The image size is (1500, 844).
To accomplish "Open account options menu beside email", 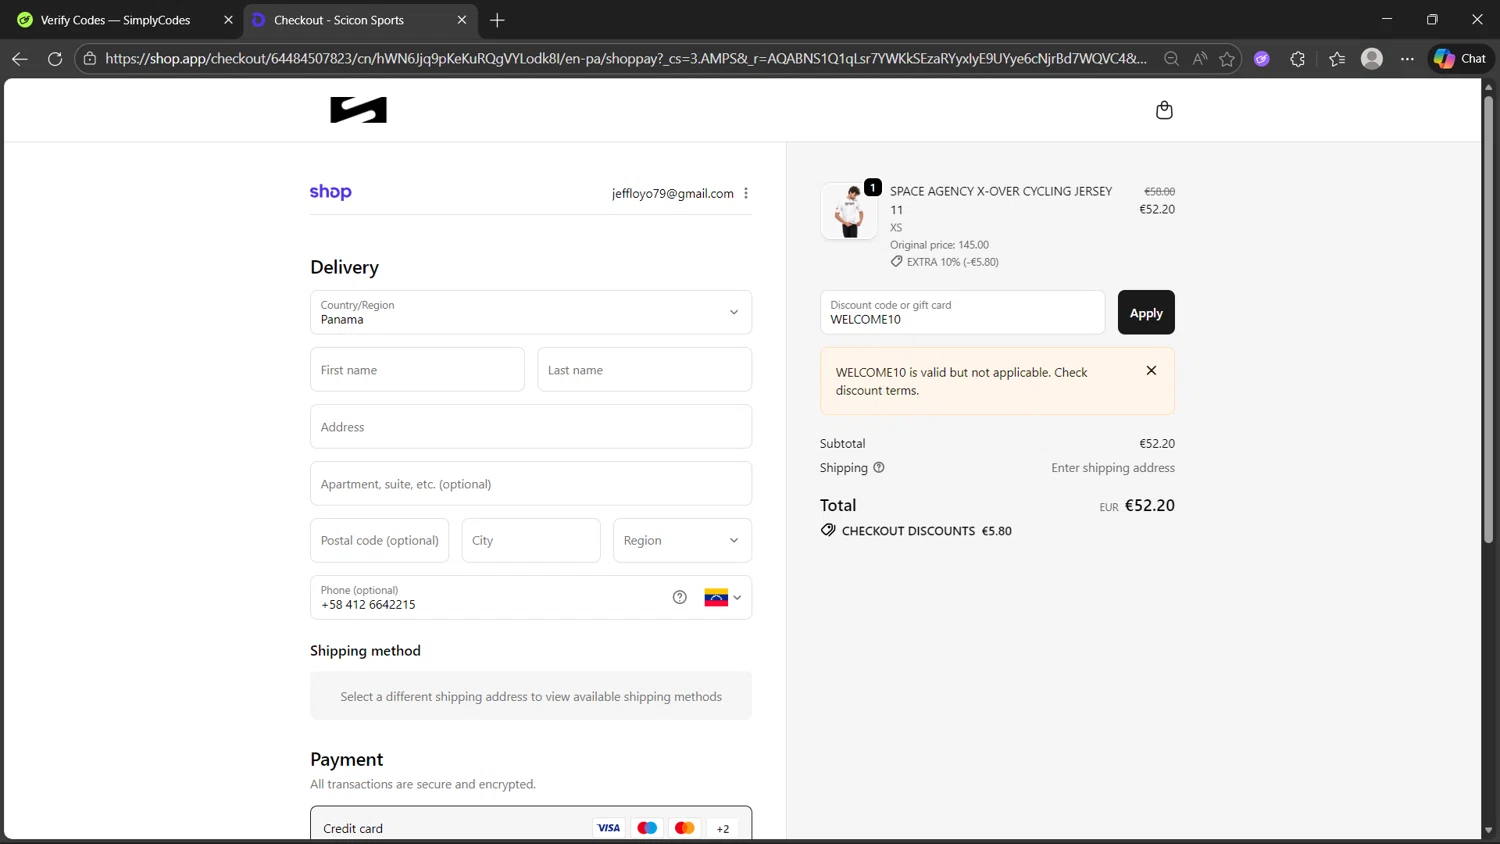I will [x=746, y=193].
